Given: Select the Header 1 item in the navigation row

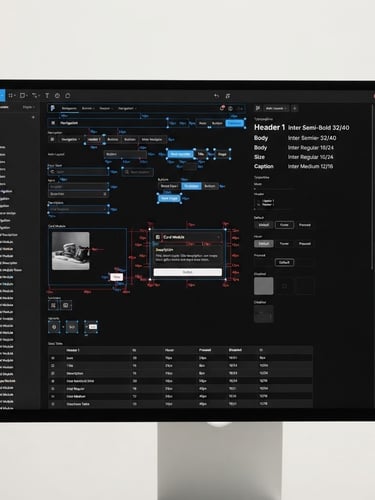Looking at the screenshot, I should point(94,139).
